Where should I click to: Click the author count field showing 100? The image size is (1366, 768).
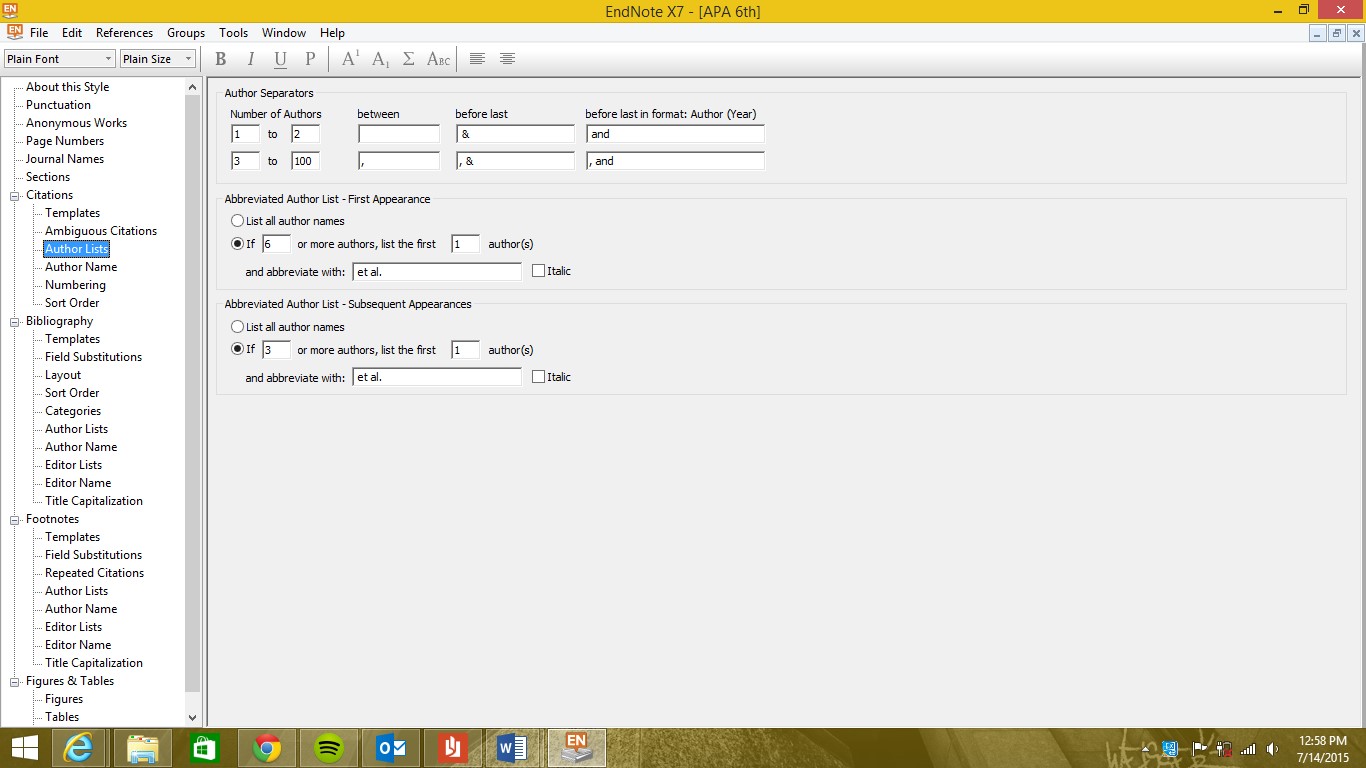[x=306, y=160]
